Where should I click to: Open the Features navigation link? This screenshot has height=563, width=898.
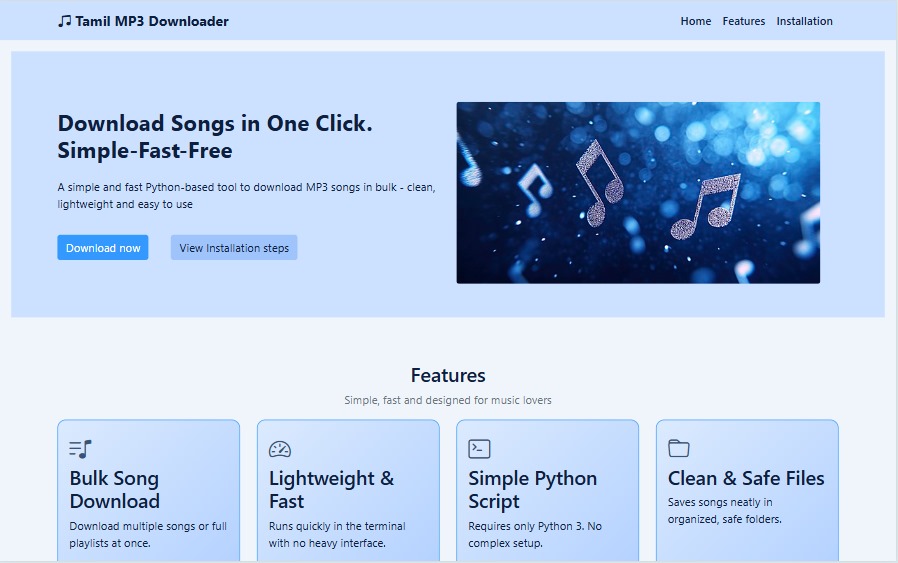tap(743, 21)
